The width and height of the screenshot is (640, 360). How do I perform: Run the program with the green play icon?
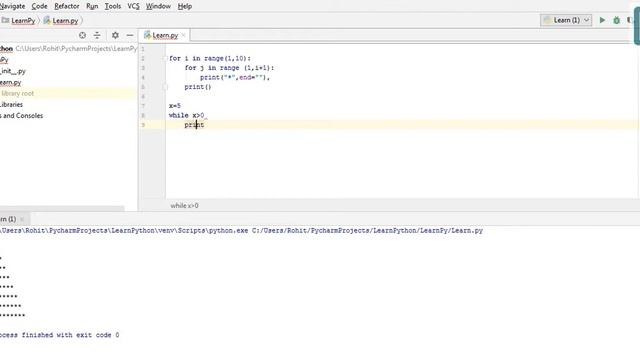602,20
